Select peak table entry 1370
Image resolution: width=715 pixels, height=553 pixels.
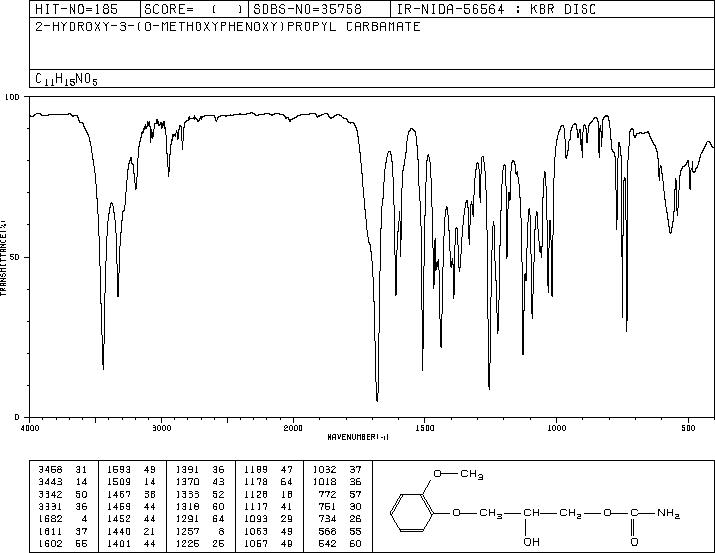click(x=200, y=482)
